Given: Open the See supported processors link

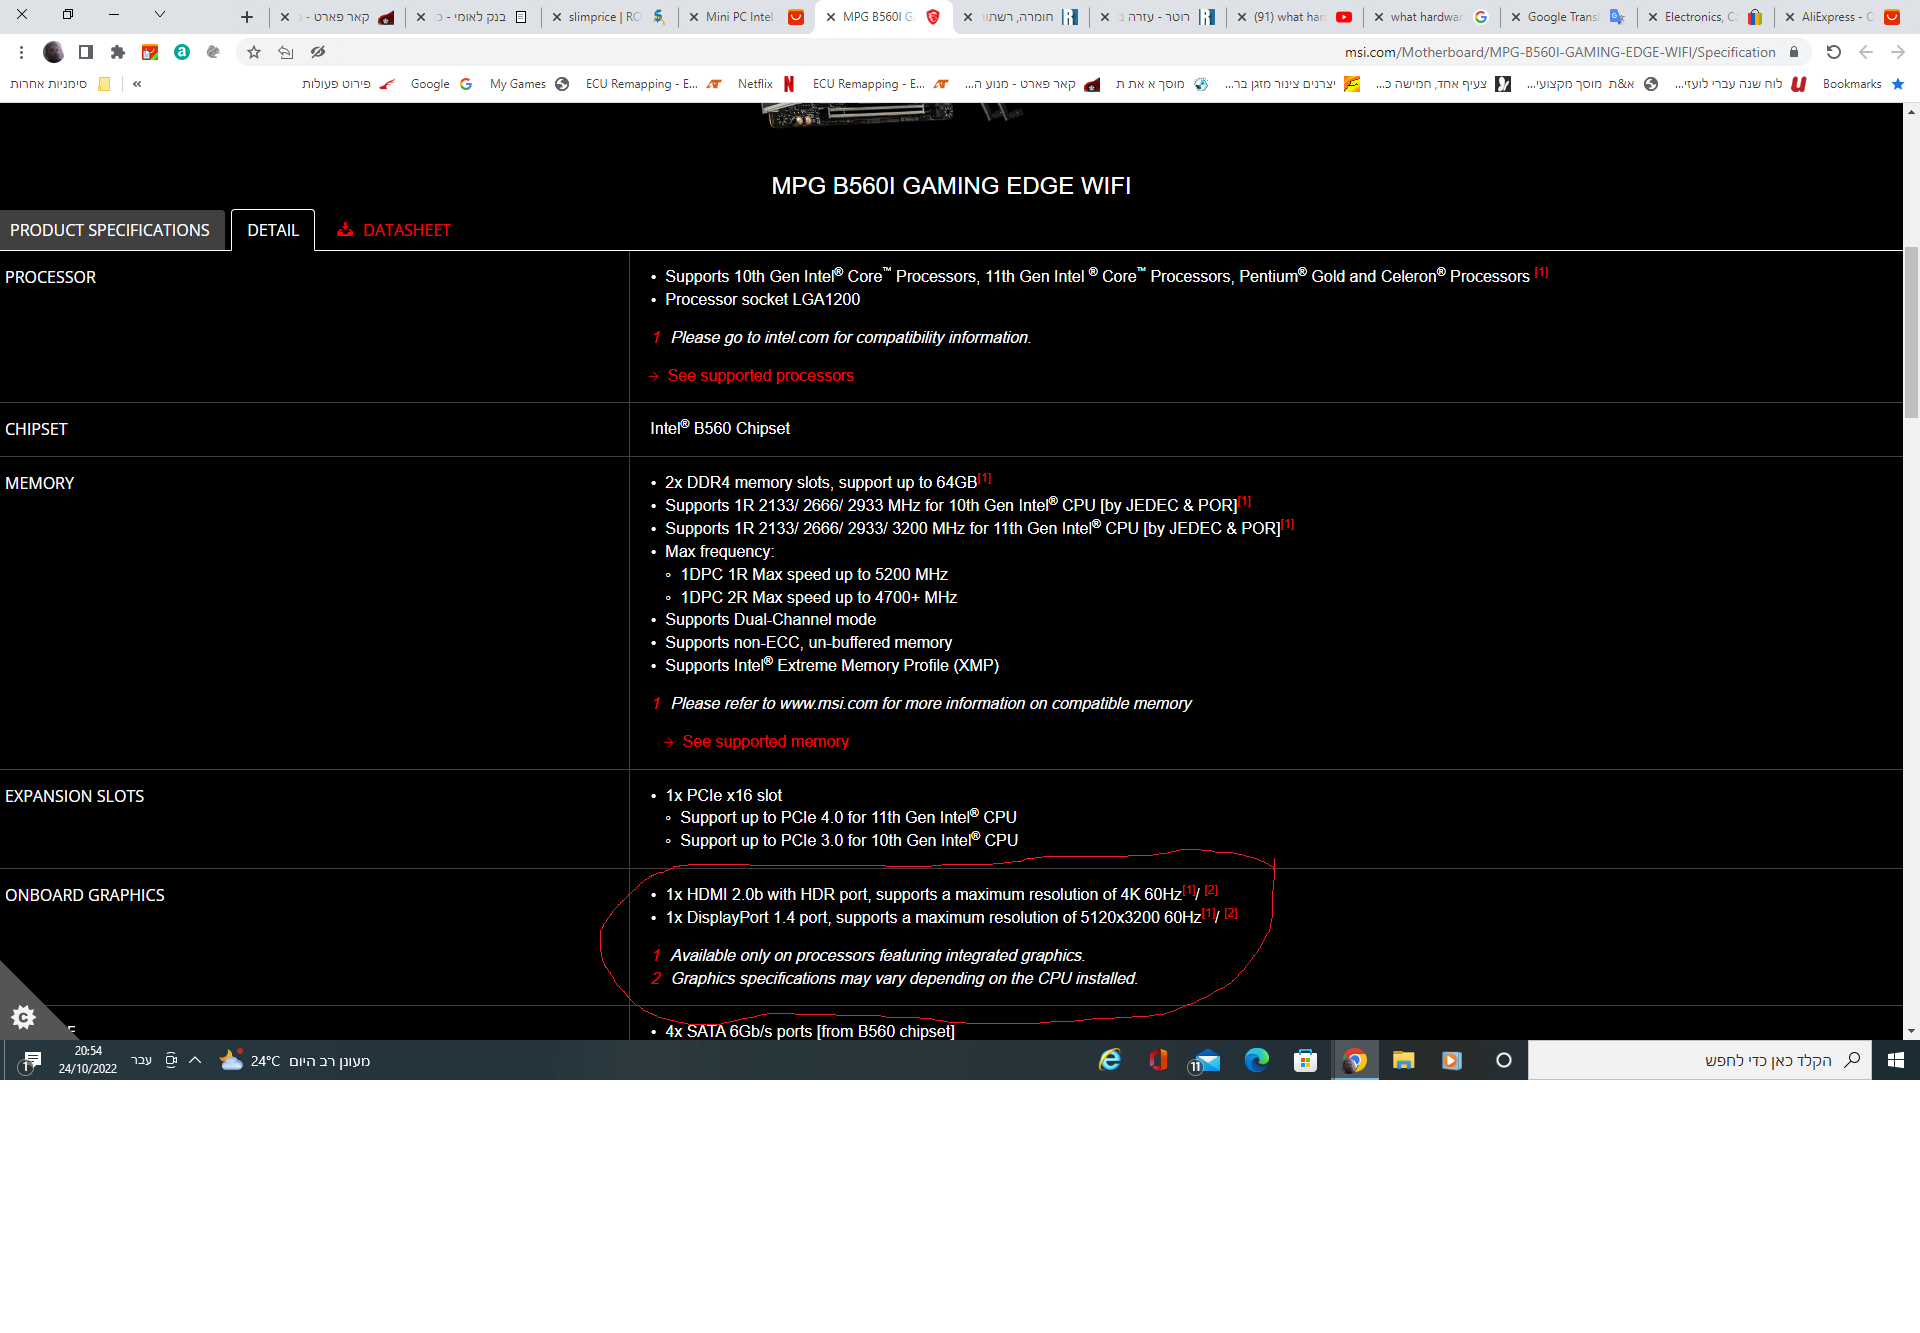Looking at the screenshot, I should coord(760,376).
